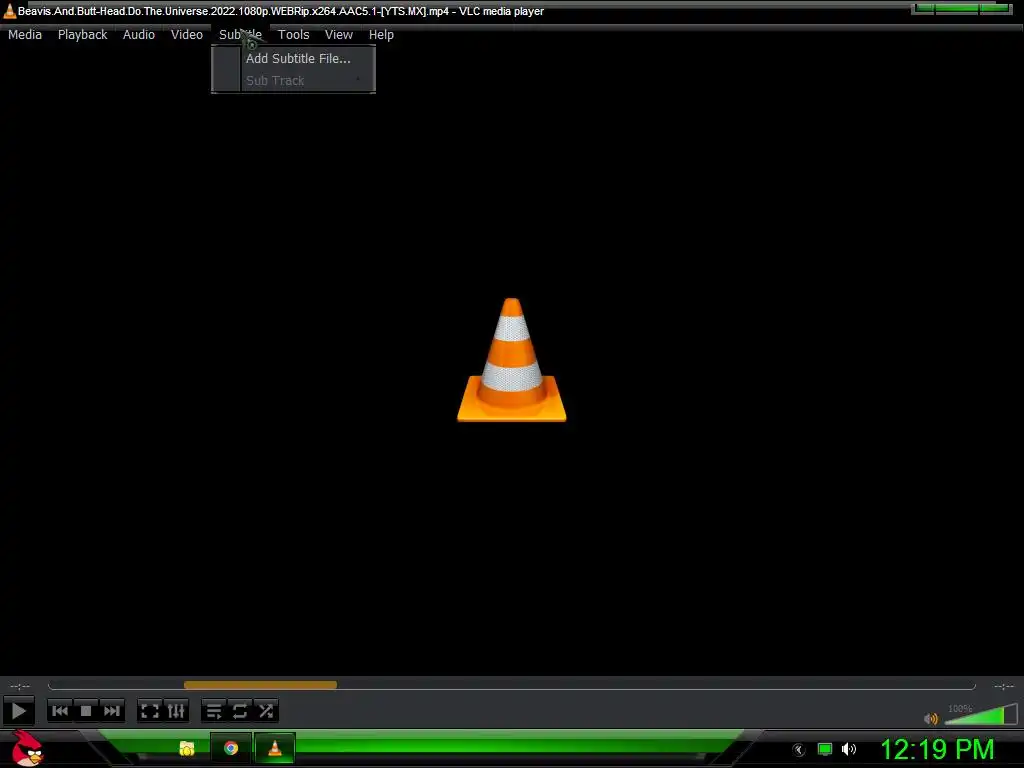Open the Audio menu
This screenshot has width=1024, height=768.
pos(138,35)
